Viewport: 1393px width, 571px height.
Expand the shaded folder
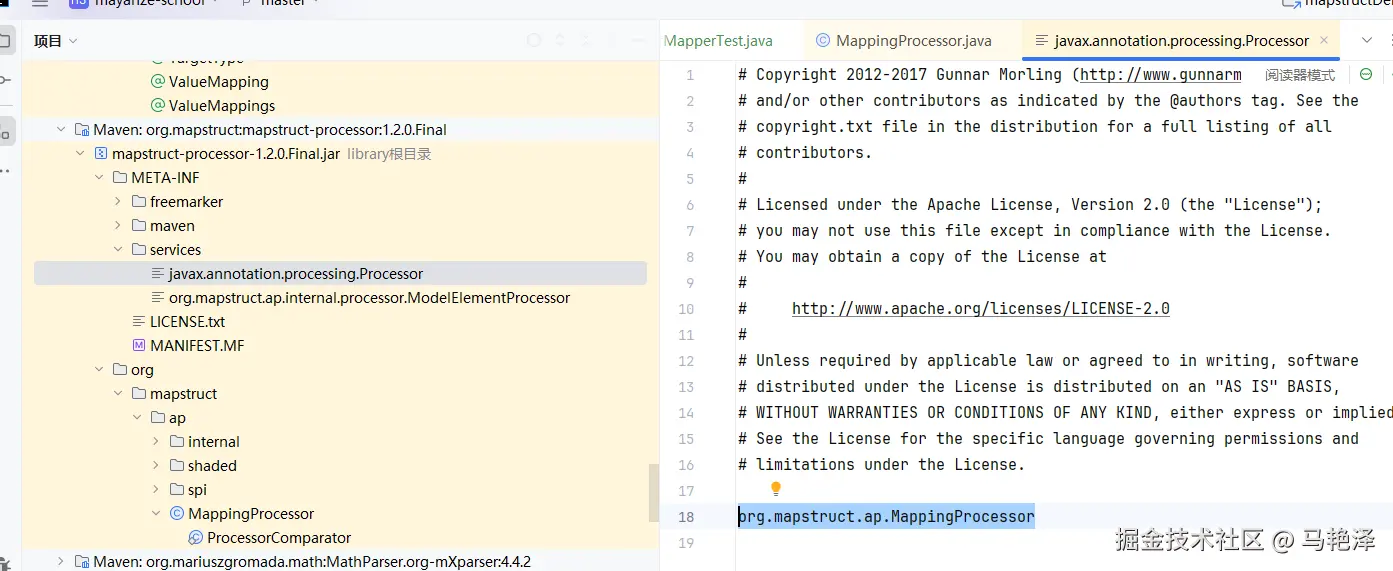pos(156,466)
